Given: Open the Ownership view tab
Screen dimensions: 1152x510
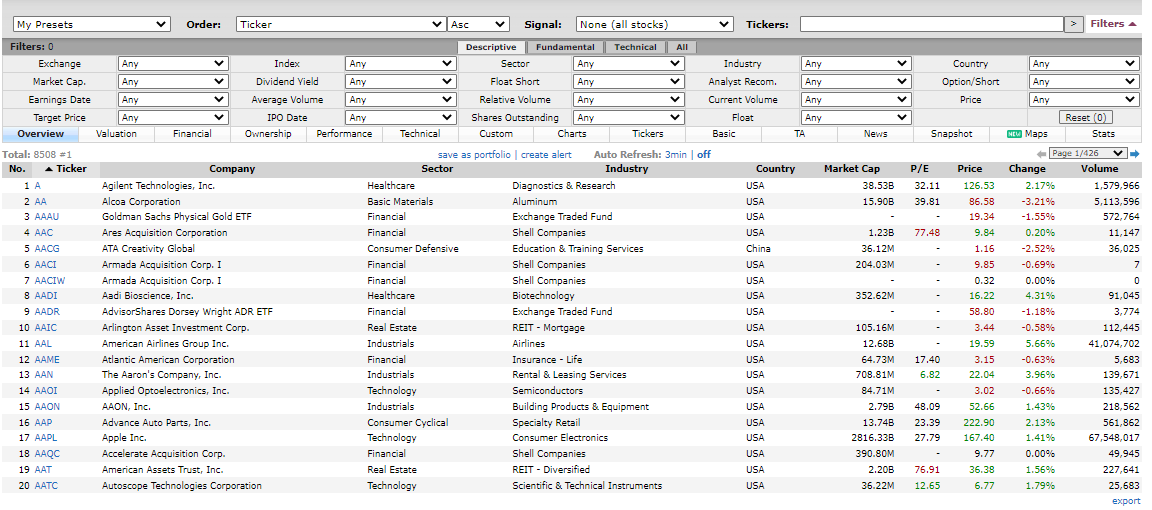Looking at the screenshot, I should coord(268,134).
